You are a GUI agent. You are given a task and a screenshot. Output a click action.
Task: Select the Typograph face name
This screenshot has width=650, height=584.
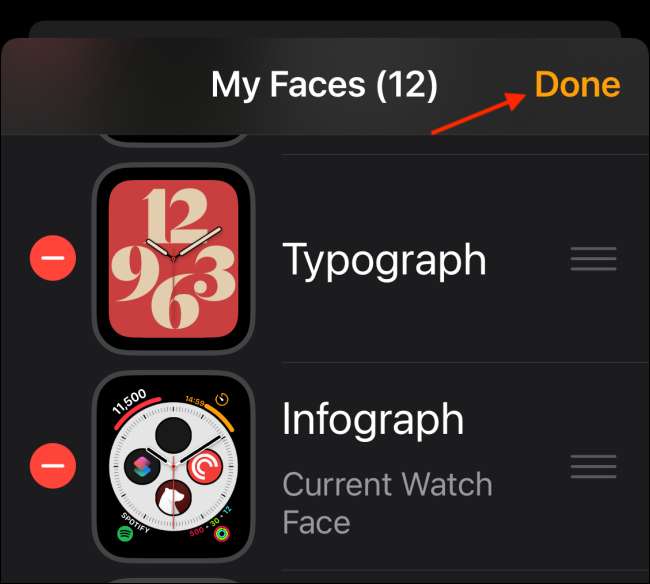385,259
